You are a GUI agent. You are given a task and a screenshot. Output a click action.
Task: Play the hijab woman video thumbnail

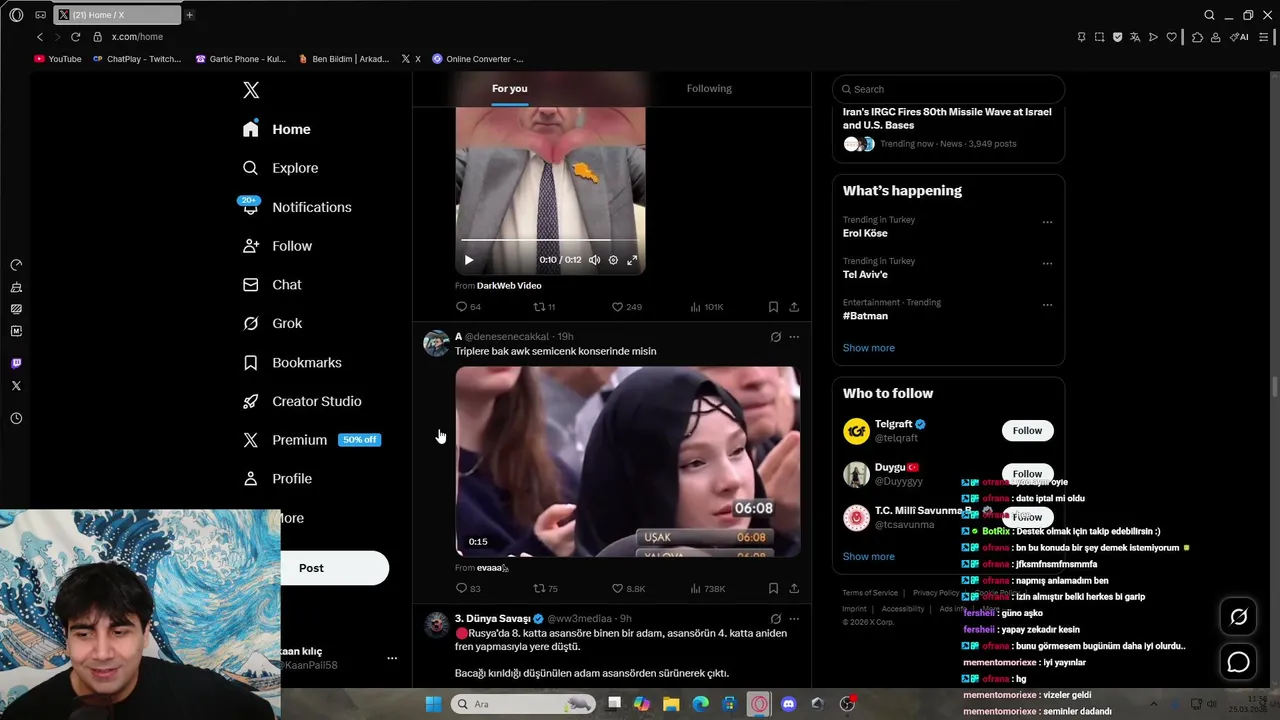(x=627, y=462)
